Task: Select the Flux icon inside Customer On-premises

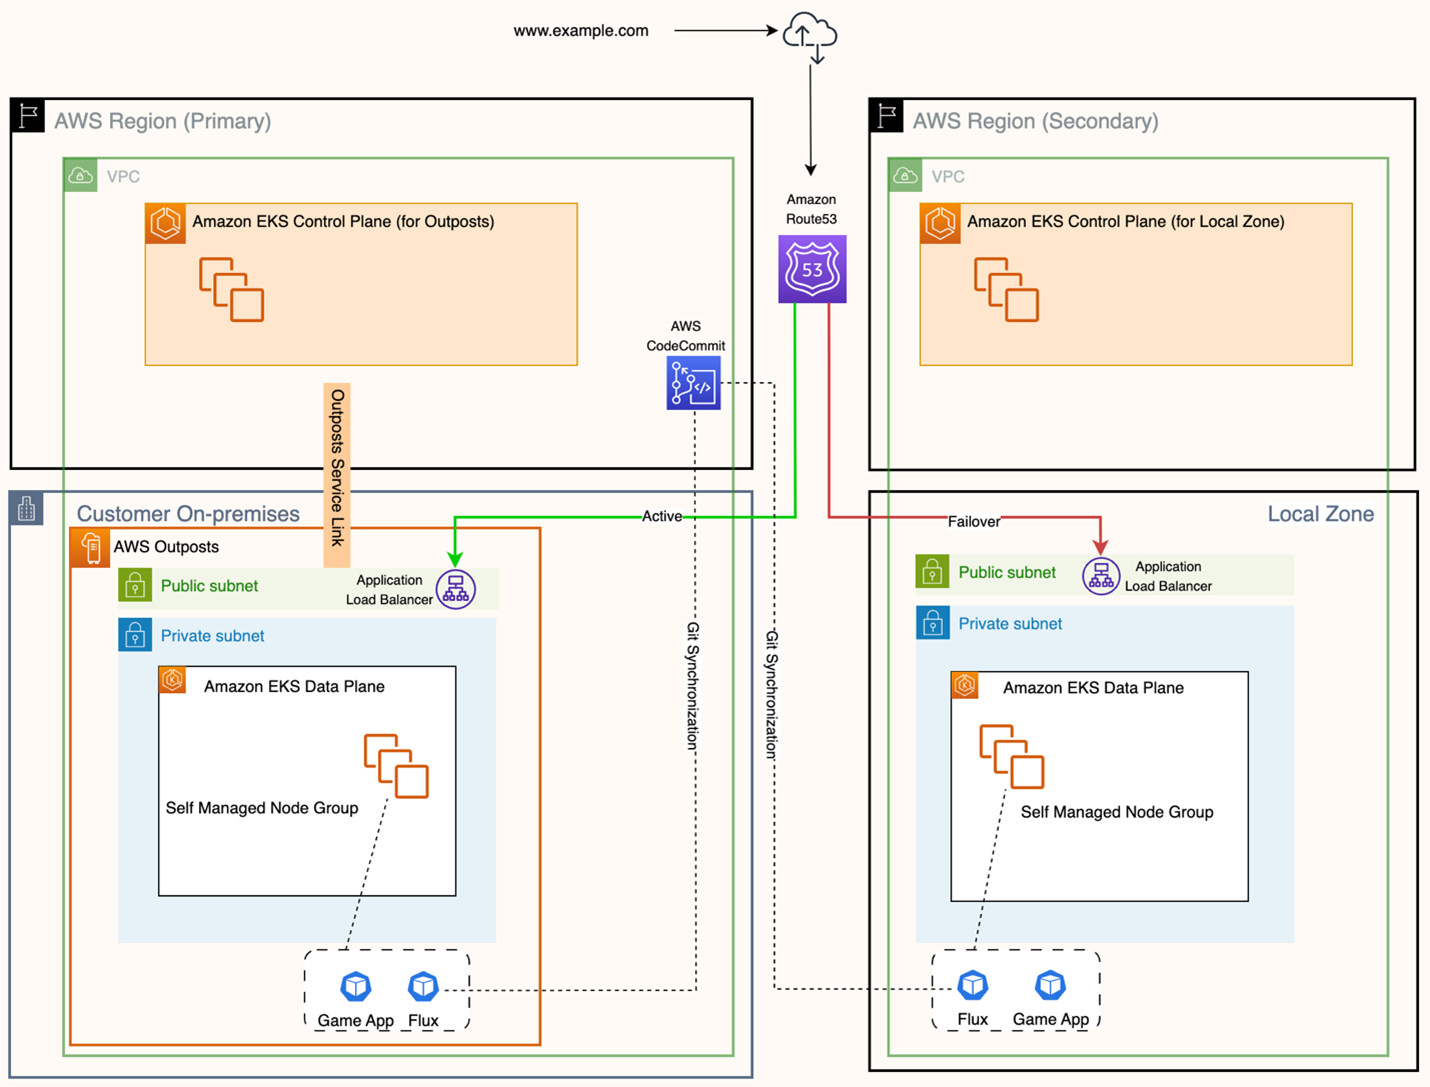Action: [422, 985]
